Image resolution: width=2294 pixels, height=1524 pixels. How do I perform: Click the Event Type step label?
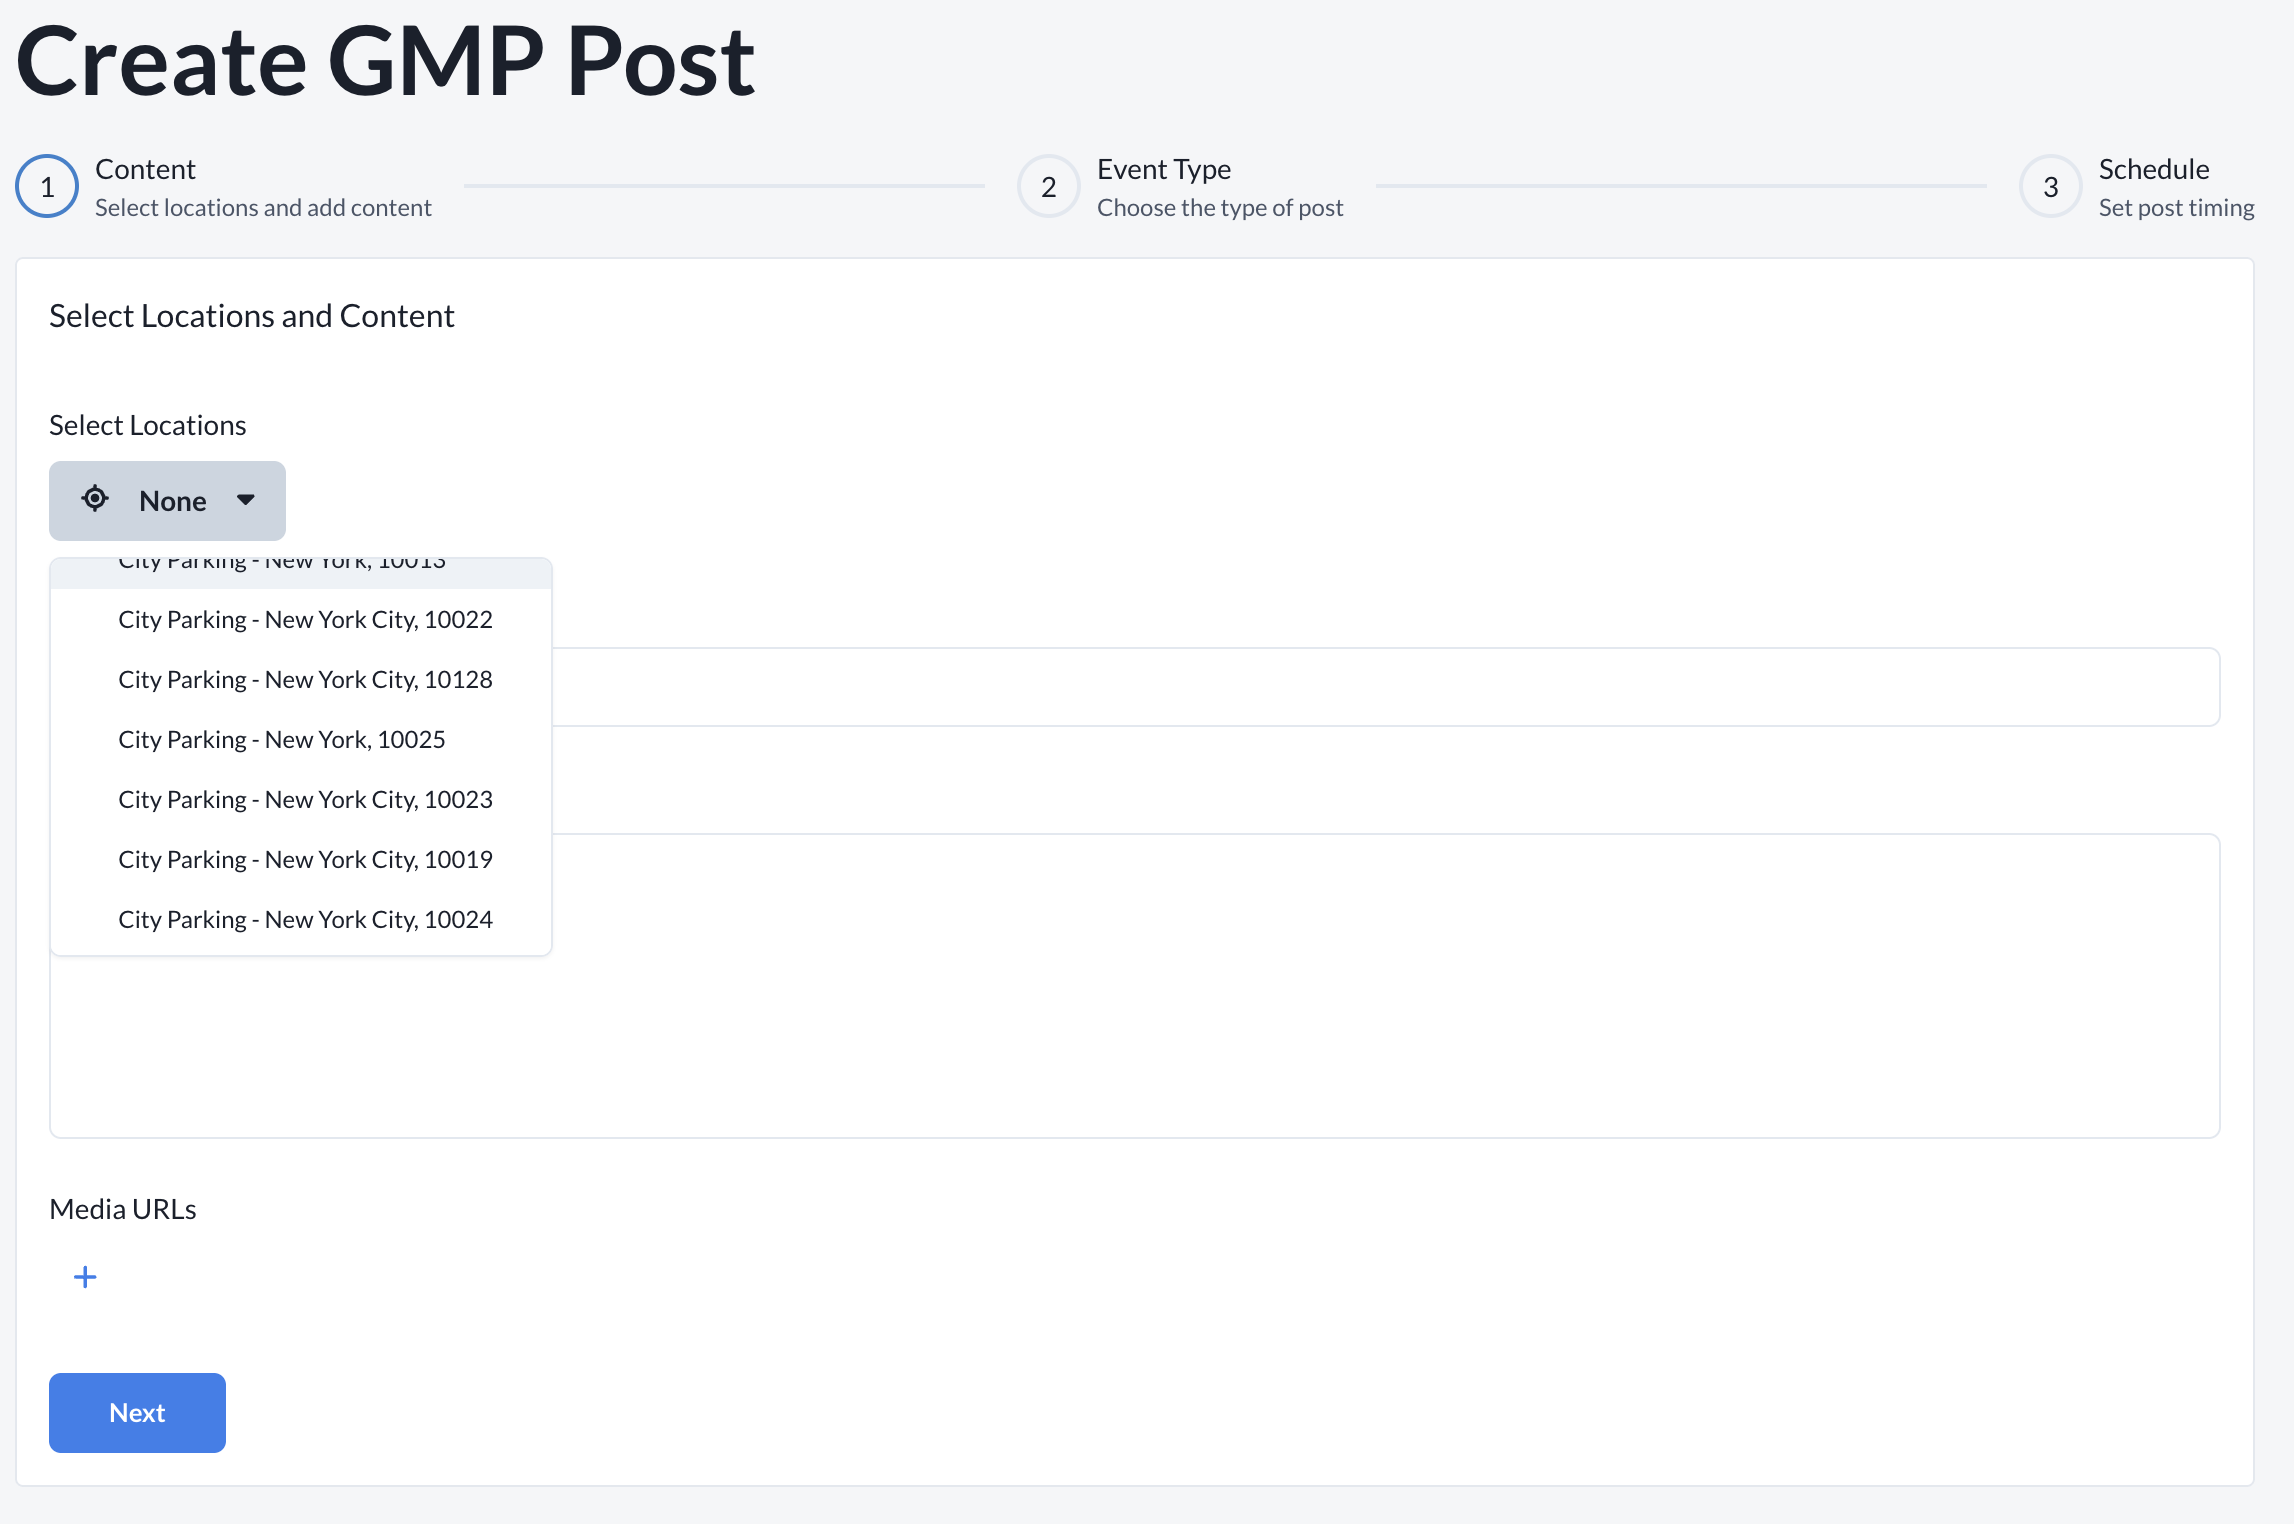[x=1164, y=169]
